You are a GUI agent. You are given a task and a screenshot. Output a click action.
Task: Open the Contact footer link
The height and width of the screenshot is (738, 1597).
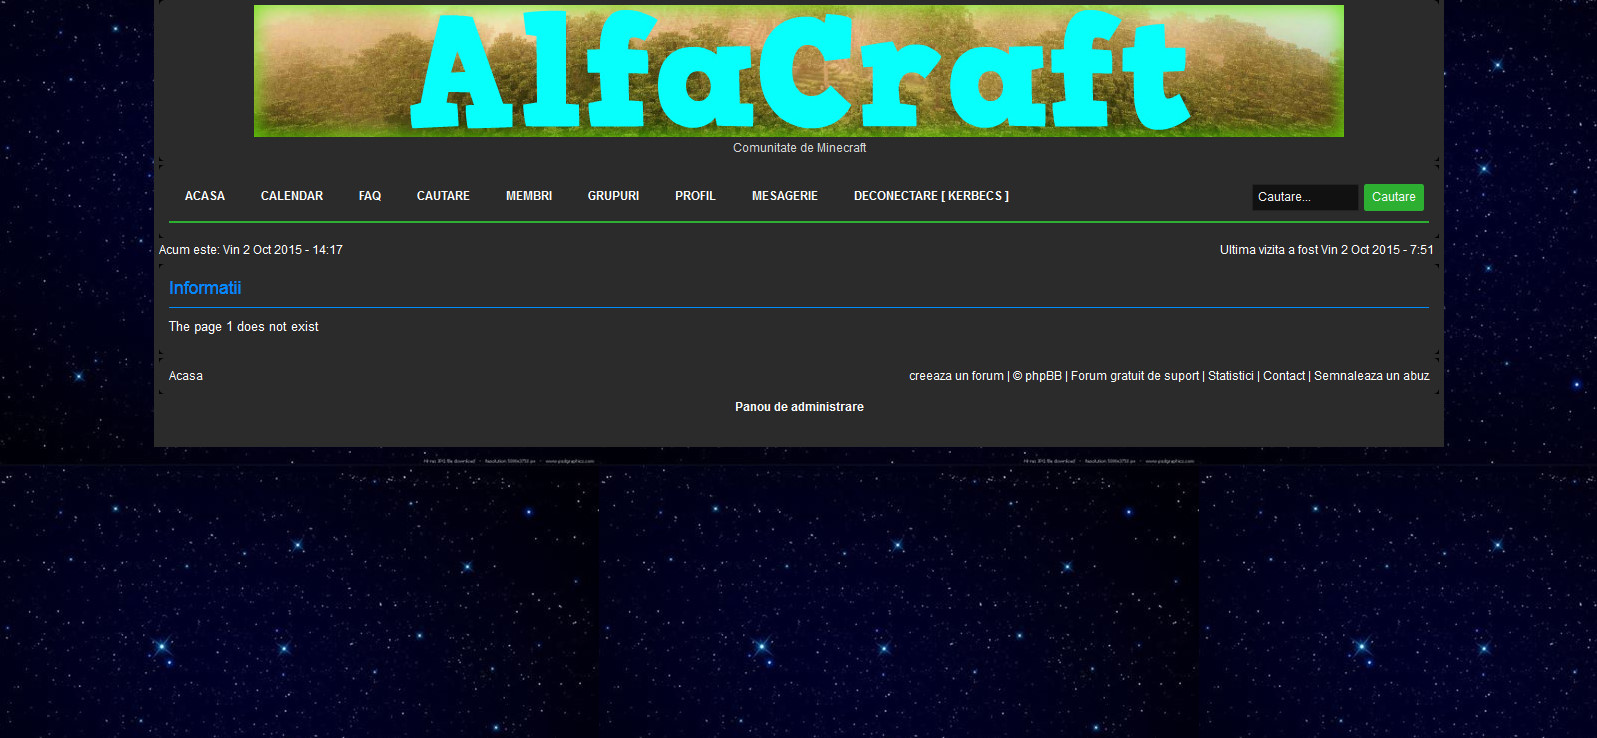1284,376
